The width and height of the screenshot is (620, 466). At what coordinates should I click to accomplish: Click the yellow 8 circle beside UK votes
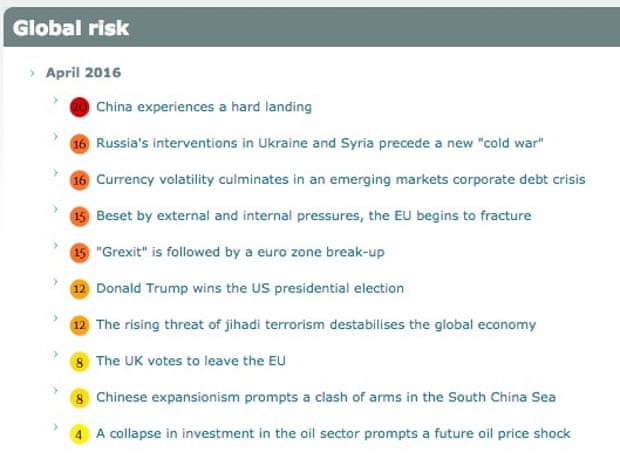tap(80, 361)
